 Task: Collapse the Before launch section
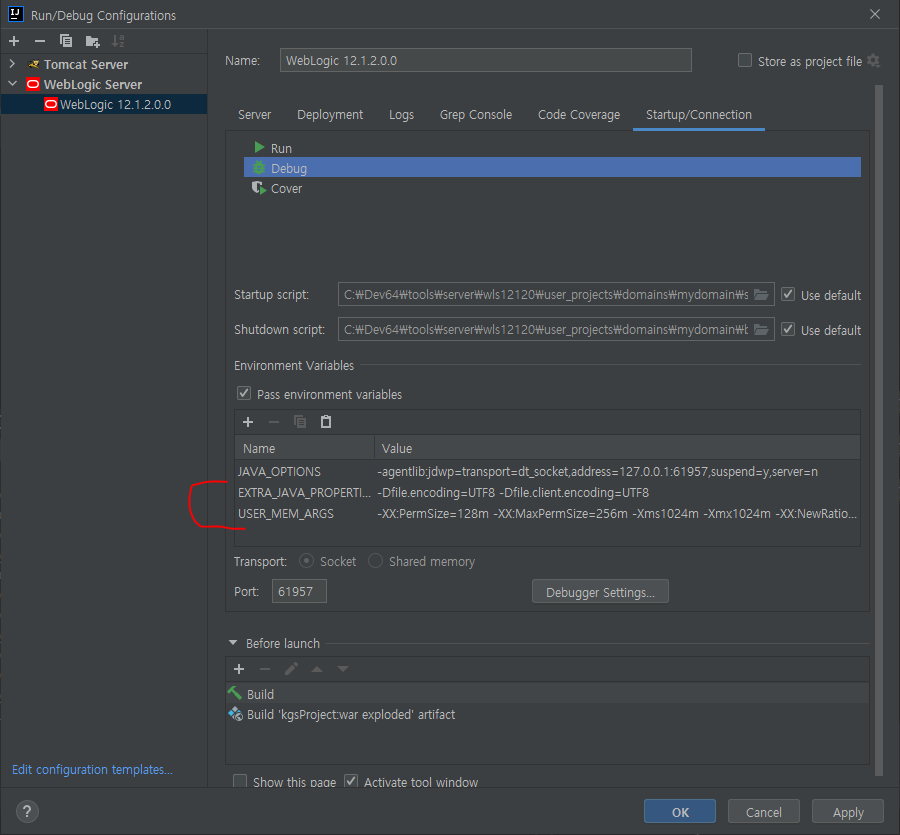coord(232,643)
